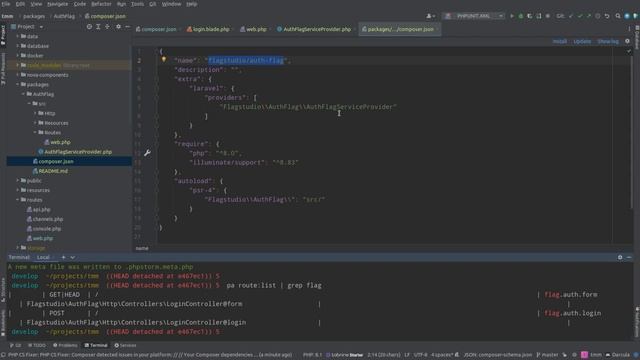The width and height of the screenshot is (640, 360).
Task: Click the Git update project arrow icon
Action: click(x=571, y=16)
